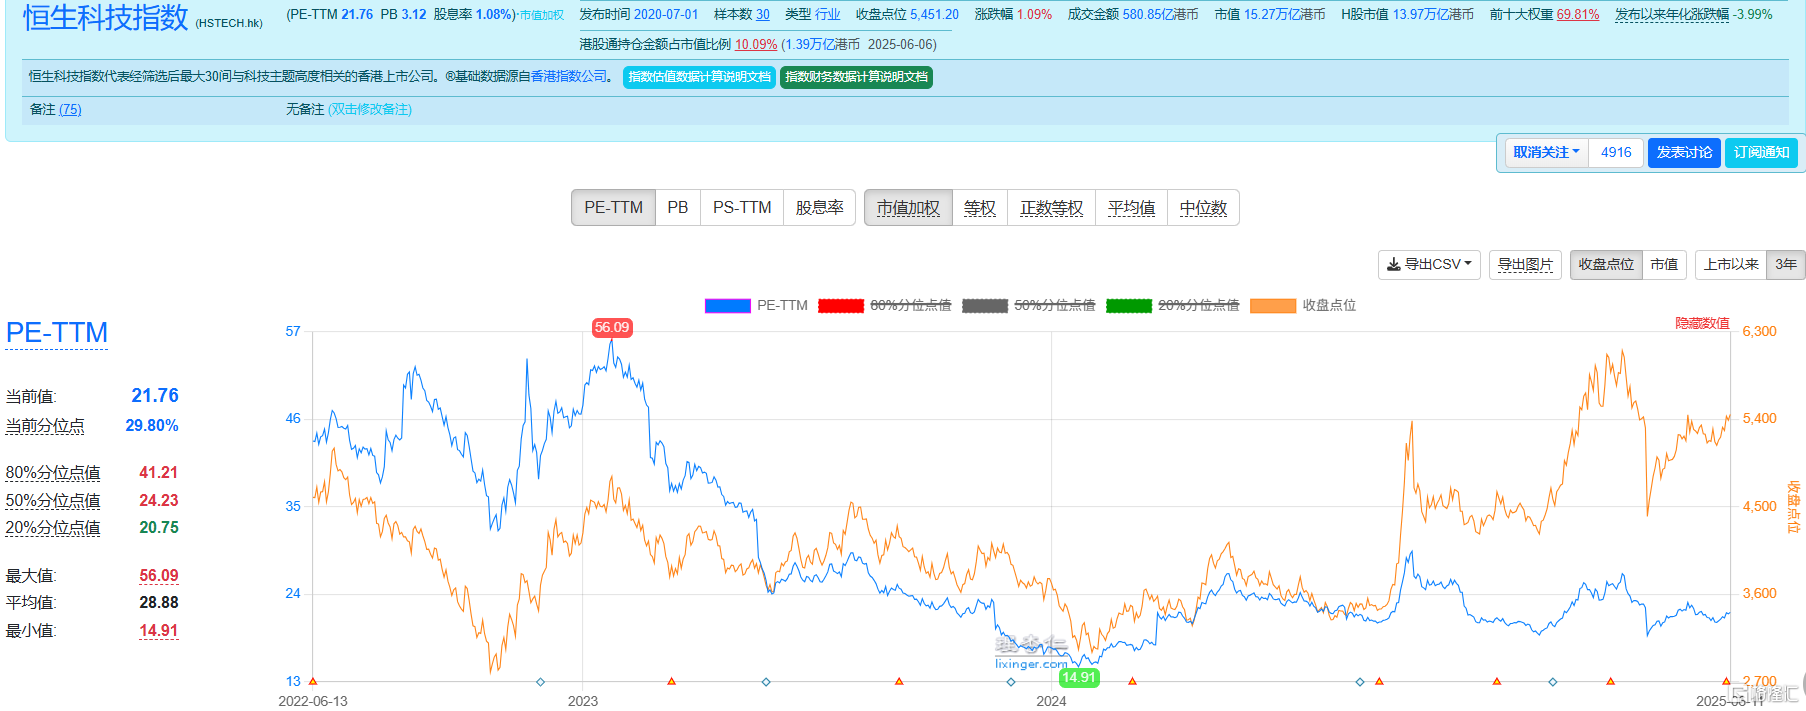Click the large PE-TTM heading above stats
1806x711 pixels.
(x=57, y=333)
